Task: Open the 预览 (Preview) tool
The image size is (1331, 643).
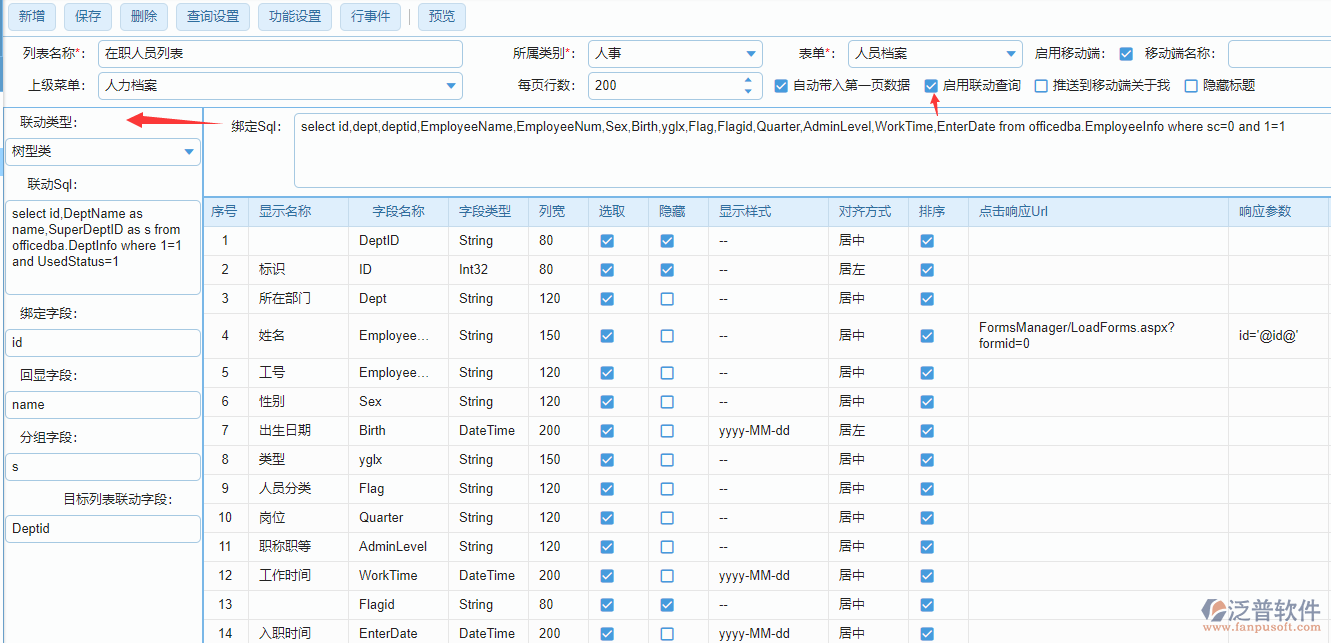Action: (441, 16)
